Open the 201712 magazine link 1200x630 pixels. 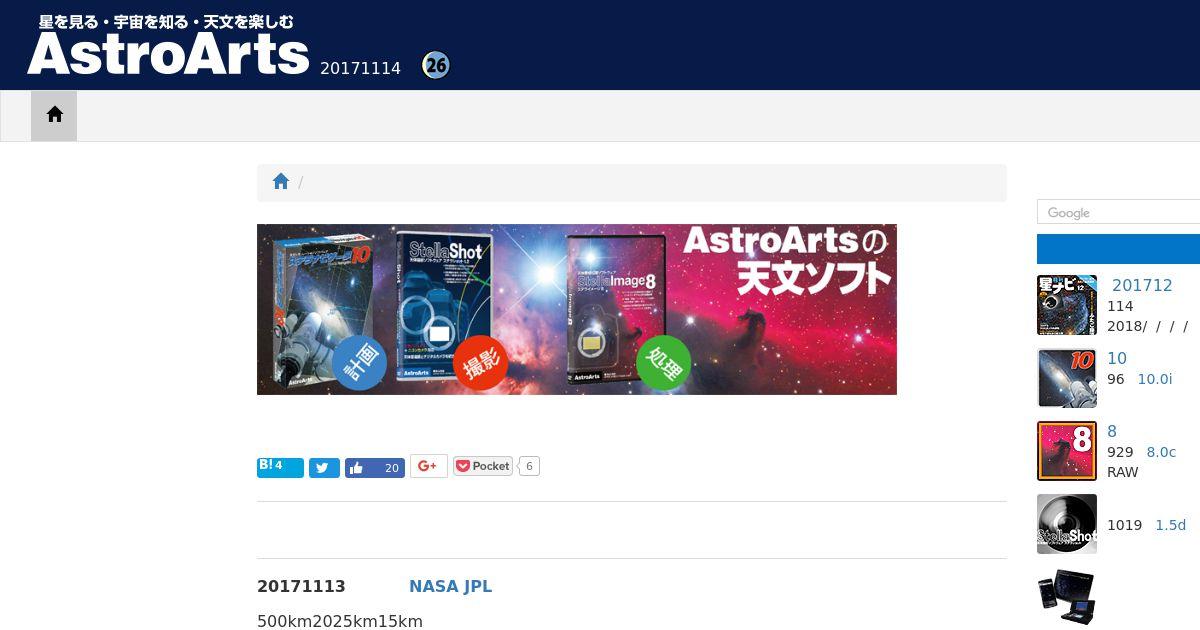1142,285
